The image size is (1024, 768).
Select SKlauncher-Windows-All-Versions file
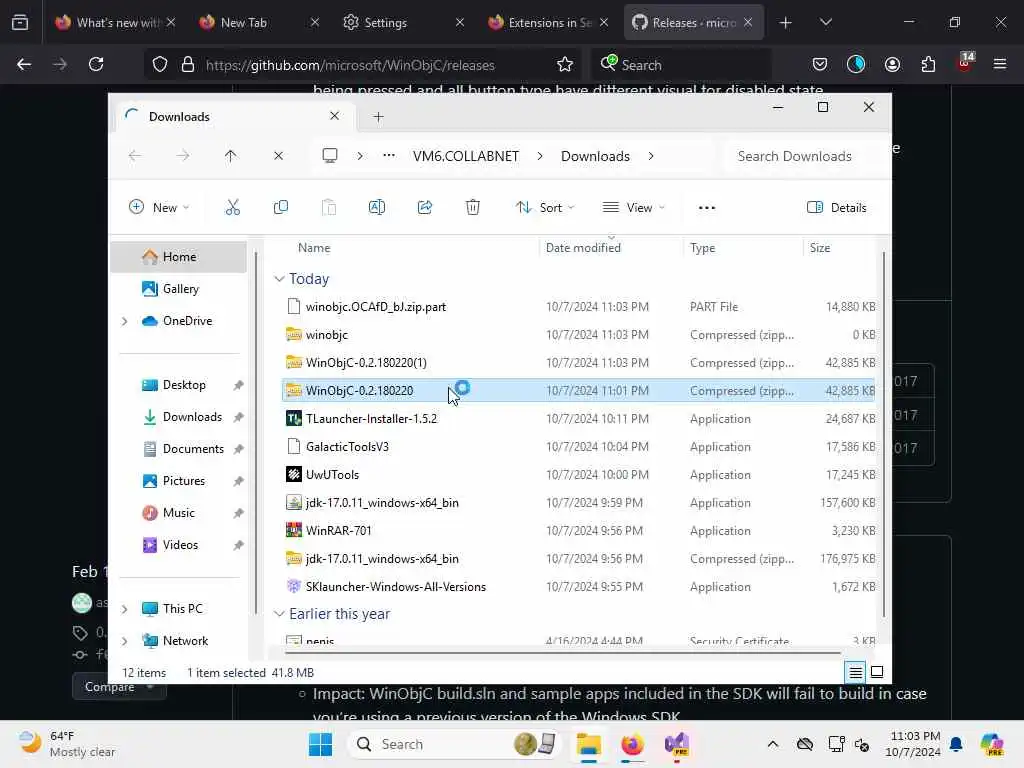578,586
